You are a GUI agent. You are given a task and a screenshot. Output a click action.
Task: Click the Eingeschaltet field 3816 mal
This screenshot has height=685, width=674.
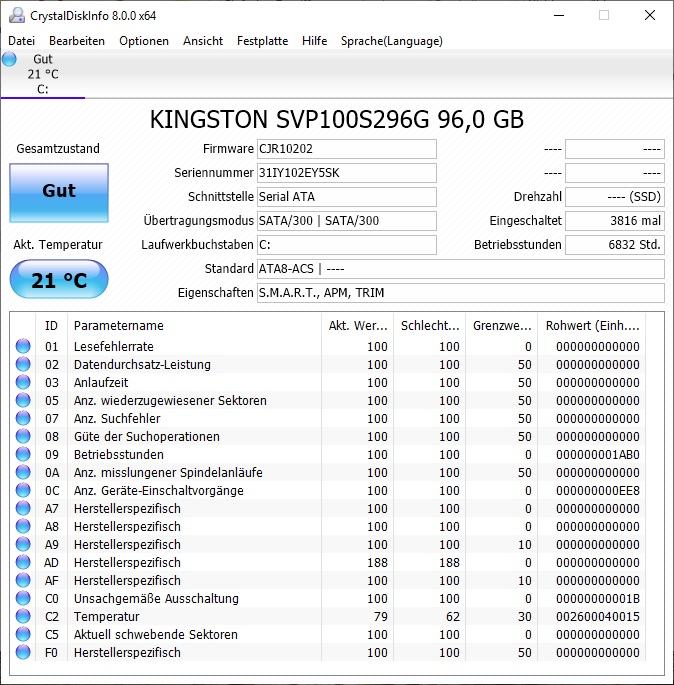[x=615, y=221]
